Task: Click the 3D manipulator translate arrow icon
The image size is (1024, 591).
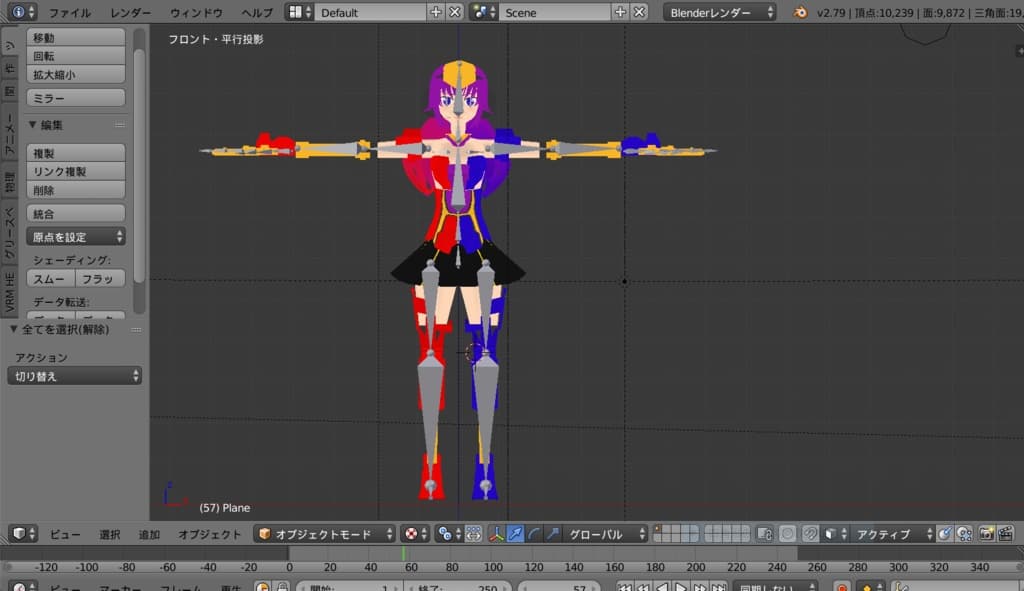Action: click(x=516, y=534)
